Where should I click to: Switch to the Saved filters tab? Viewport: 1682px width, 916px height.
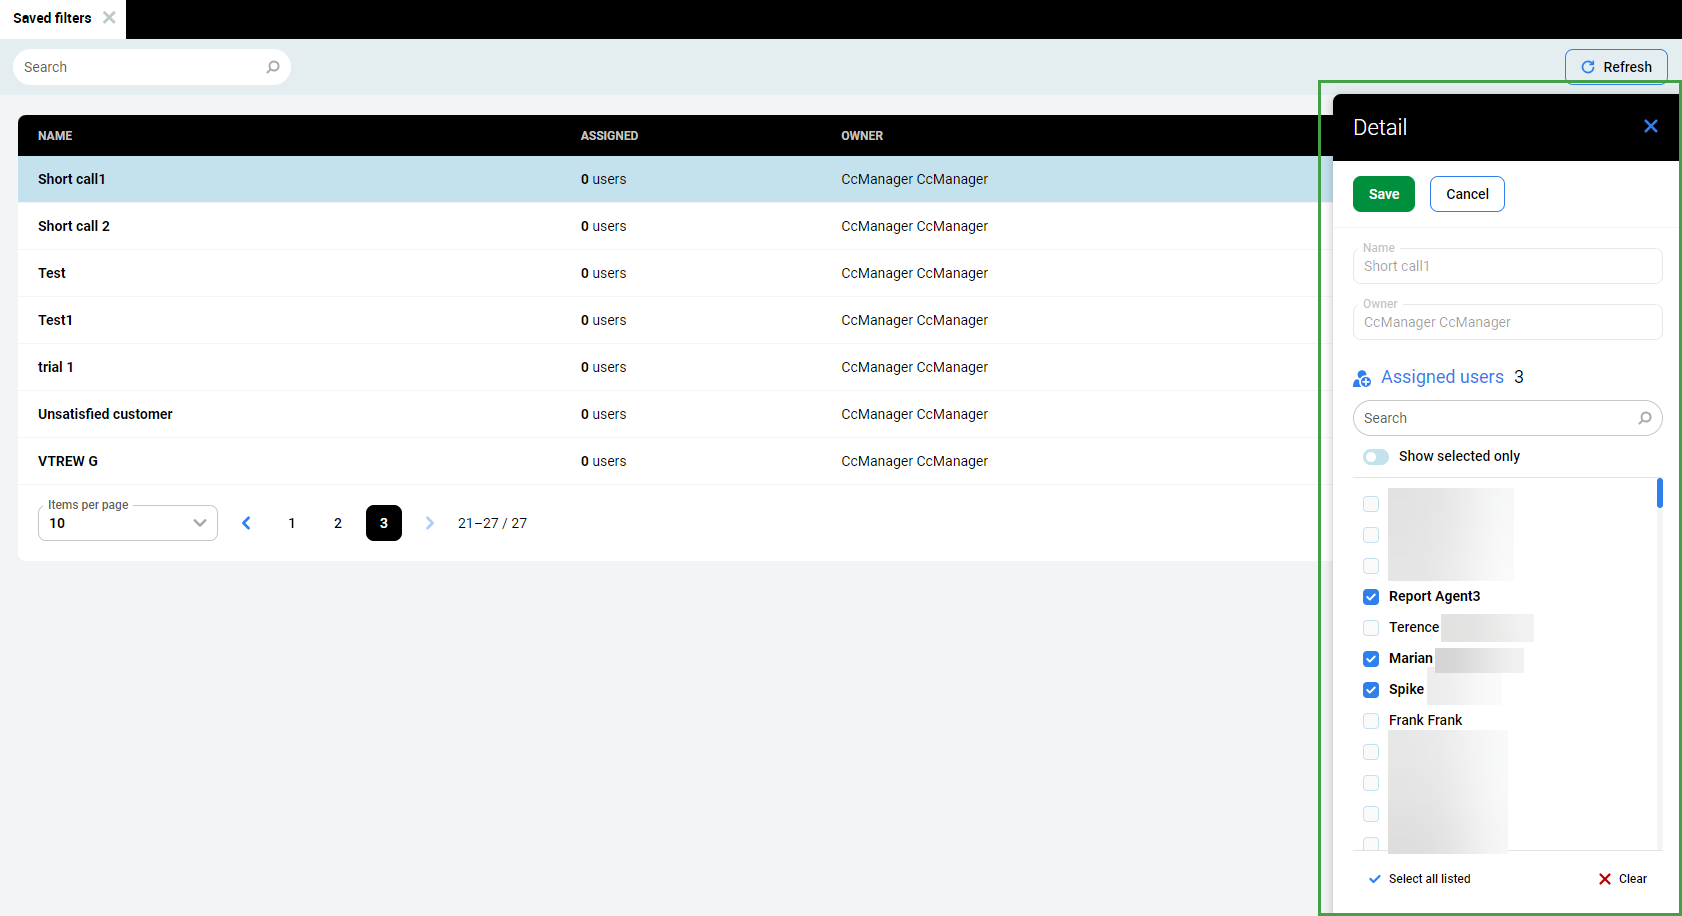[51, 17]
